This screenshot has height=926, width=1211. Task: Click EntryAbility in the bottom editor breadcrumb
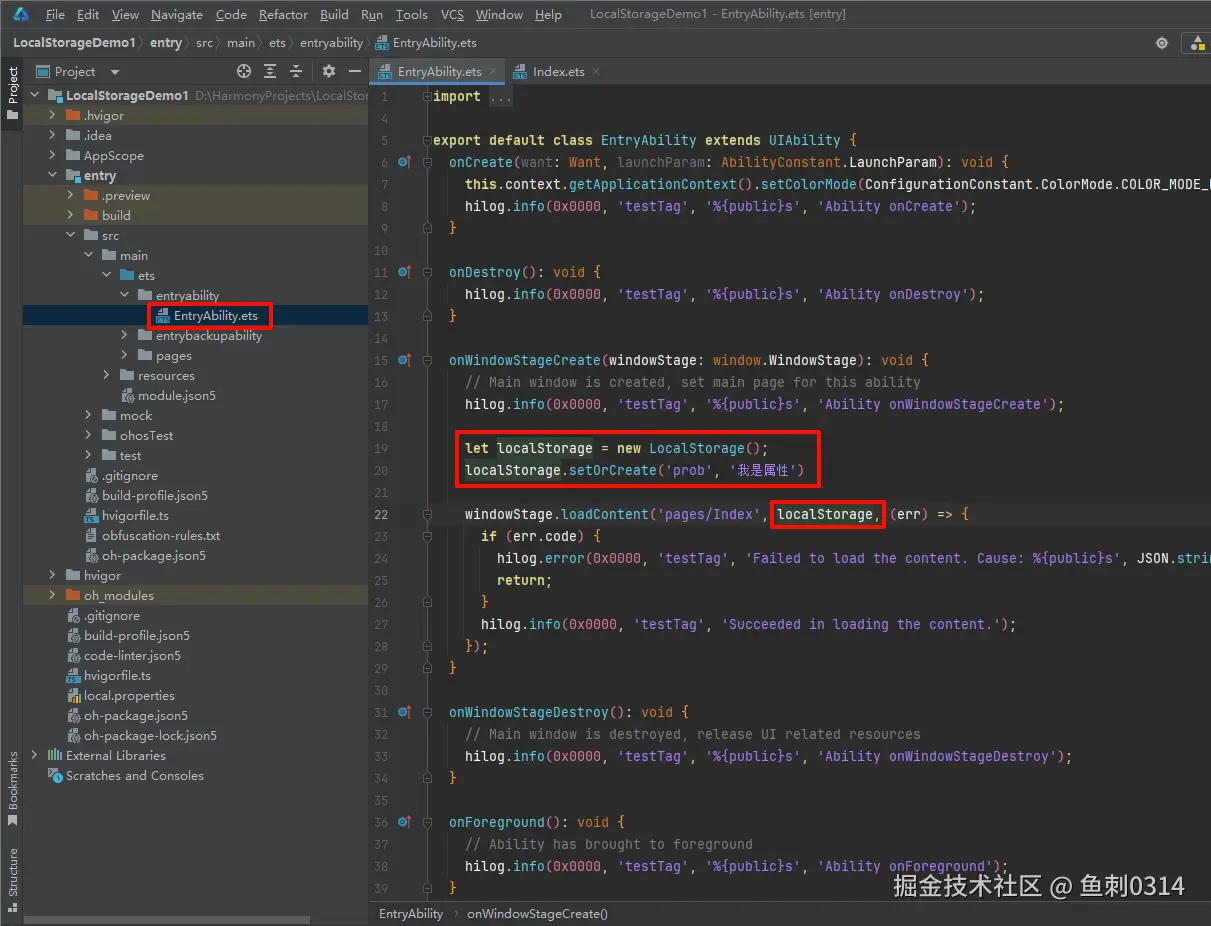click(x=411, y=913)
